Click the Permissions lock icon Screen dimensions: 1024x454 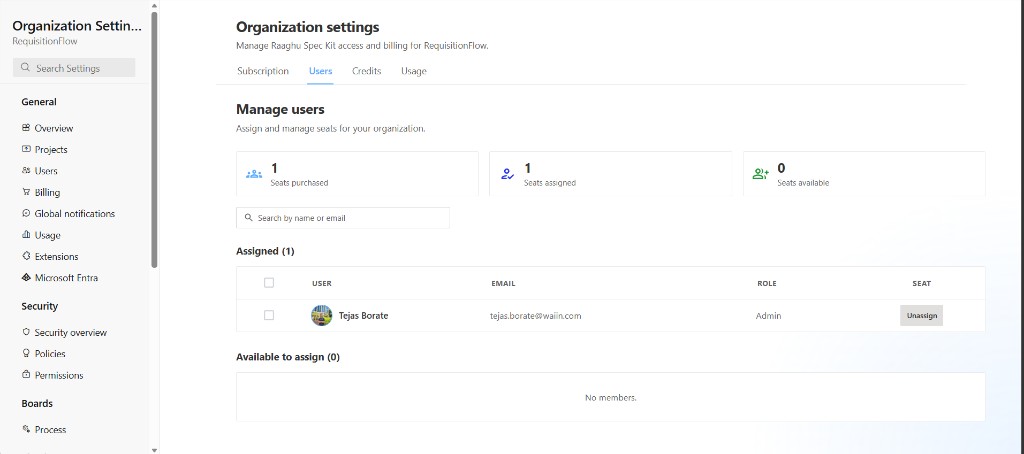coord(26,375)
